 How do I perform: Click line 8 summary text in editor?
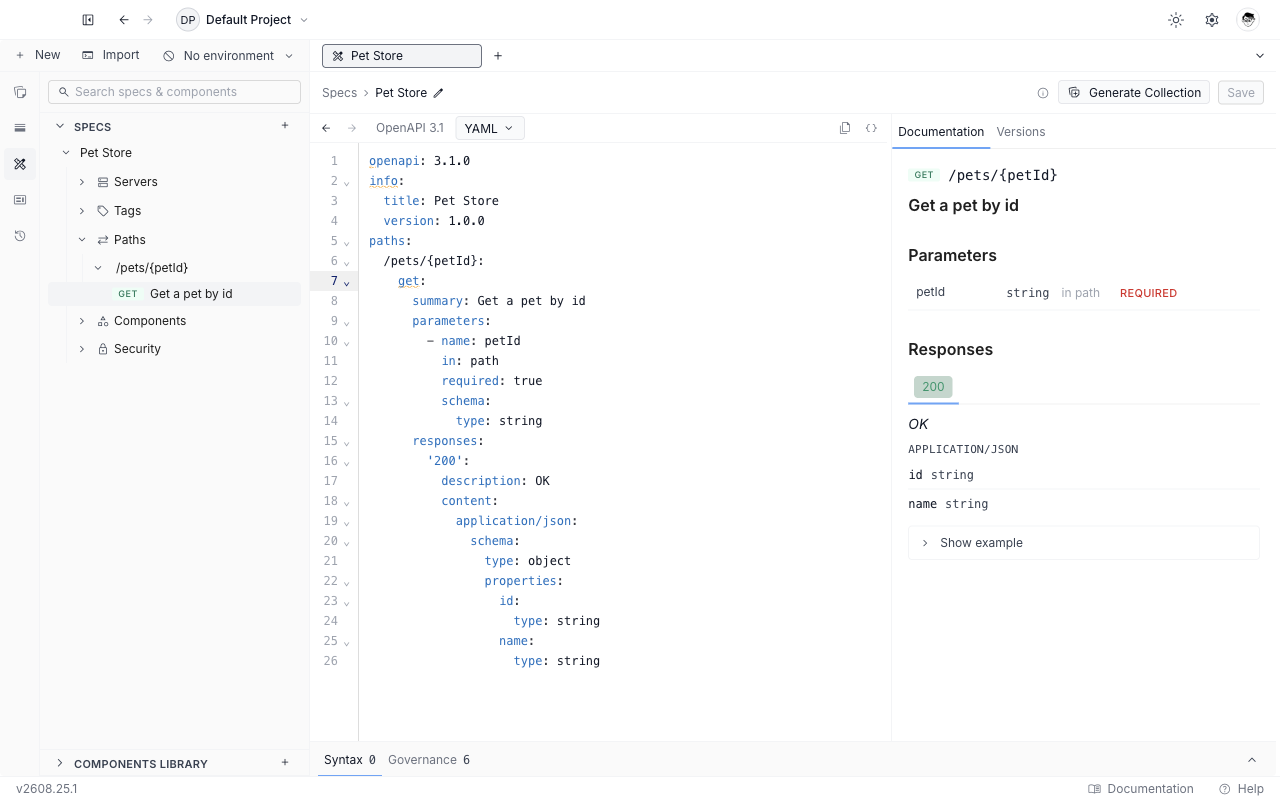499,301
